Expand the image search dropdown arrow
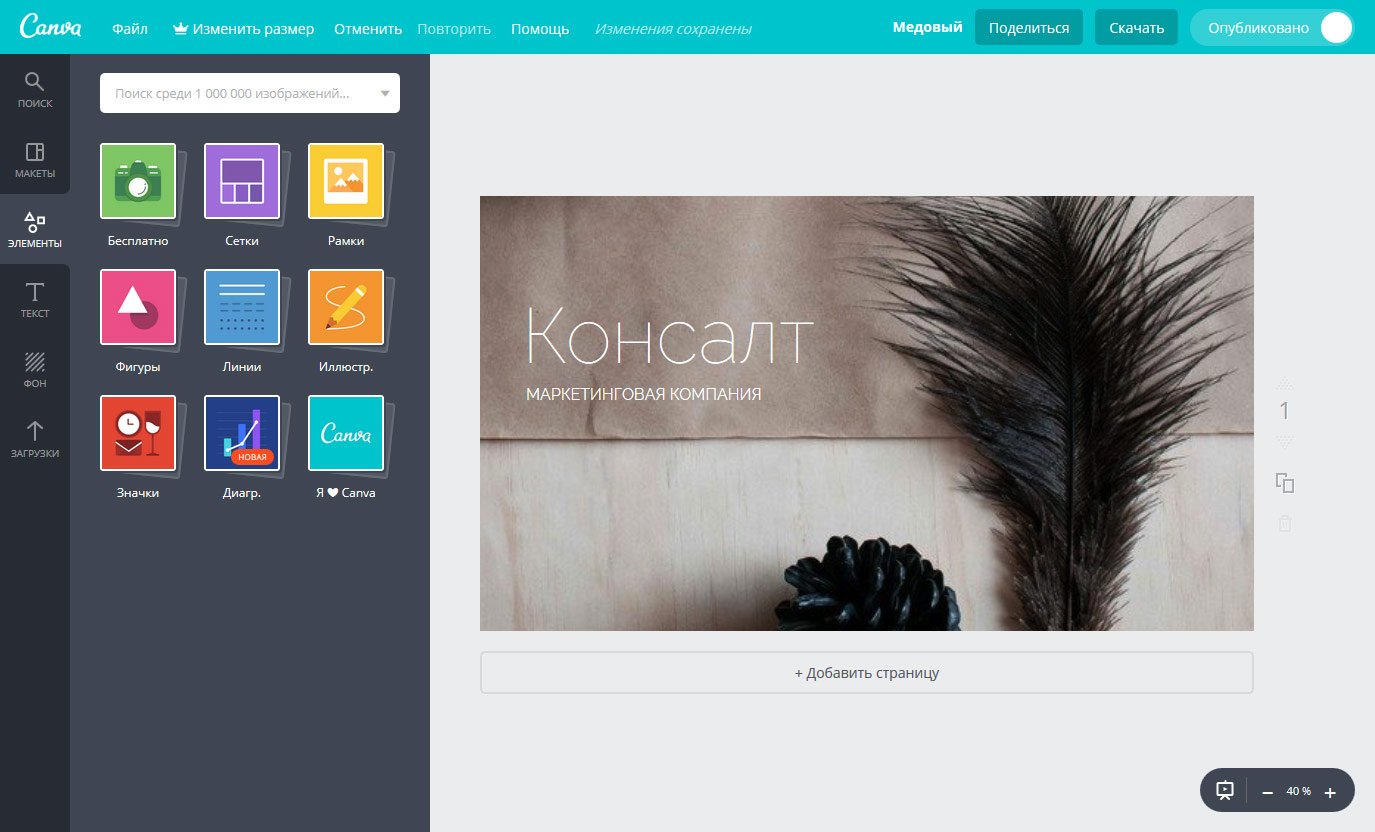 tap(385, 94)
